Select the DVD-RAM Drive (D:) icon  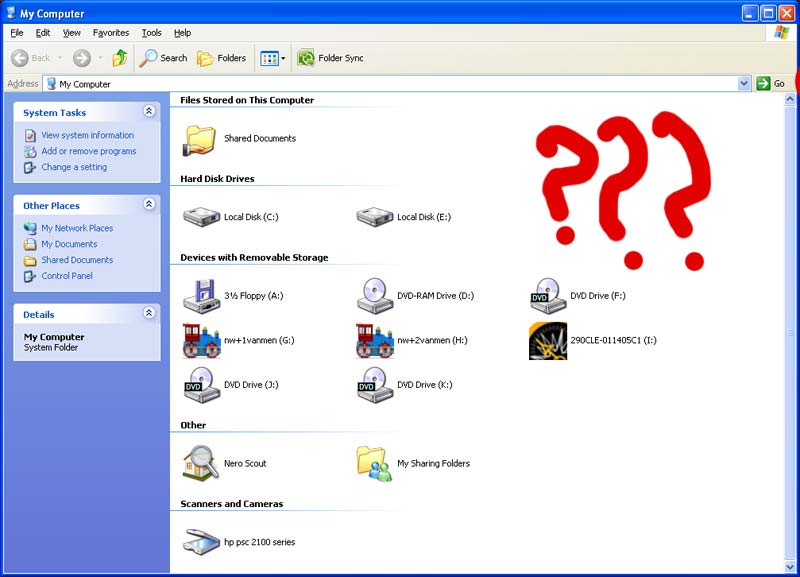tap(375, 296)
